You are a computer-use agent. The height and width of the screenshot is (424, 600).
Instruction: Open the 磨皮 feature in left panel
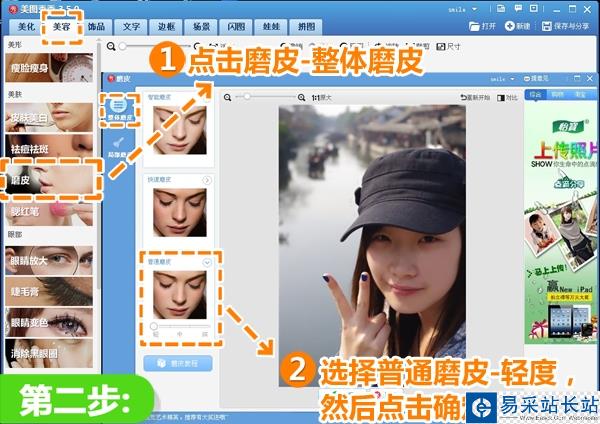[x=49, y=179]
